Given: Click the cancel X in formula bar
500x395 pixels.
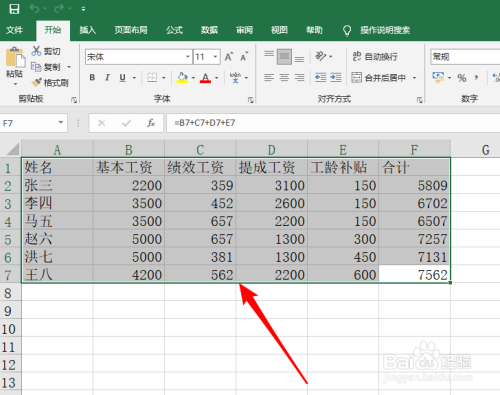Looking at the screenshot, I should pyautogui.click(x=102, y=123).
